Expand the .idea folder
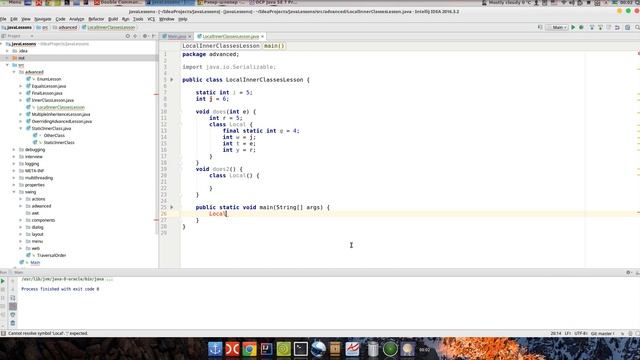Viewport: 640px width, 360px height. [x=7, y=51]
